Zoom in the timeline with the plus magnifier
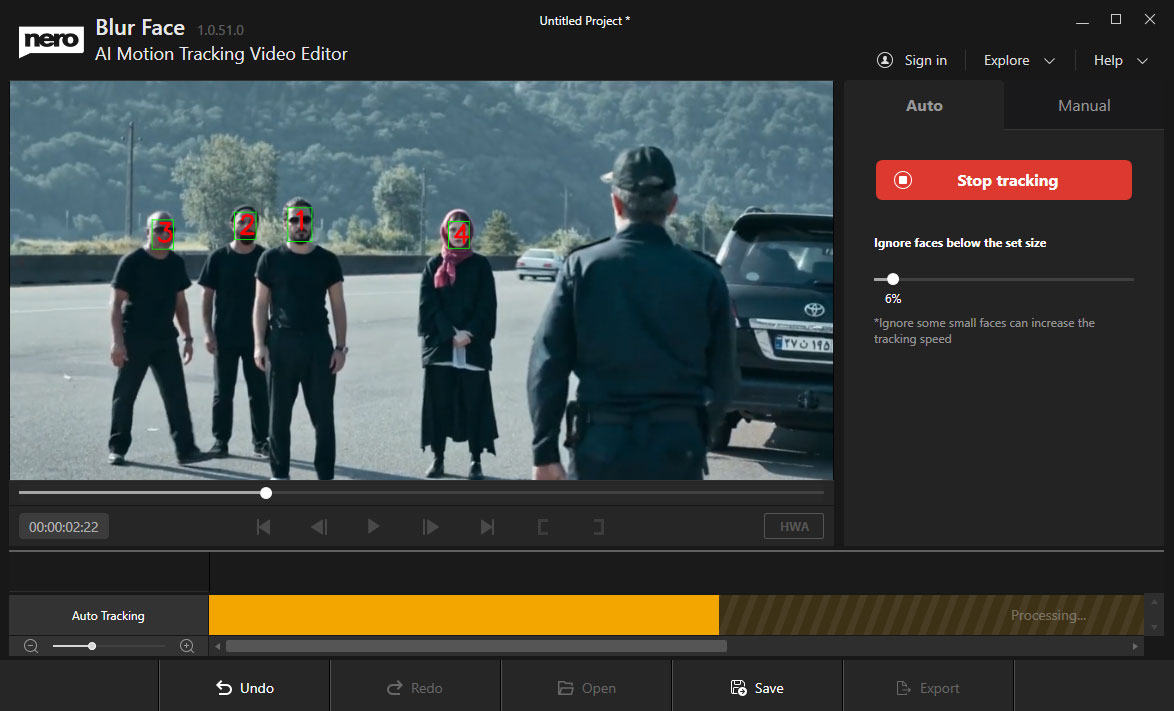Screen dimensions: 1174x711 click(x=187, y=646)
